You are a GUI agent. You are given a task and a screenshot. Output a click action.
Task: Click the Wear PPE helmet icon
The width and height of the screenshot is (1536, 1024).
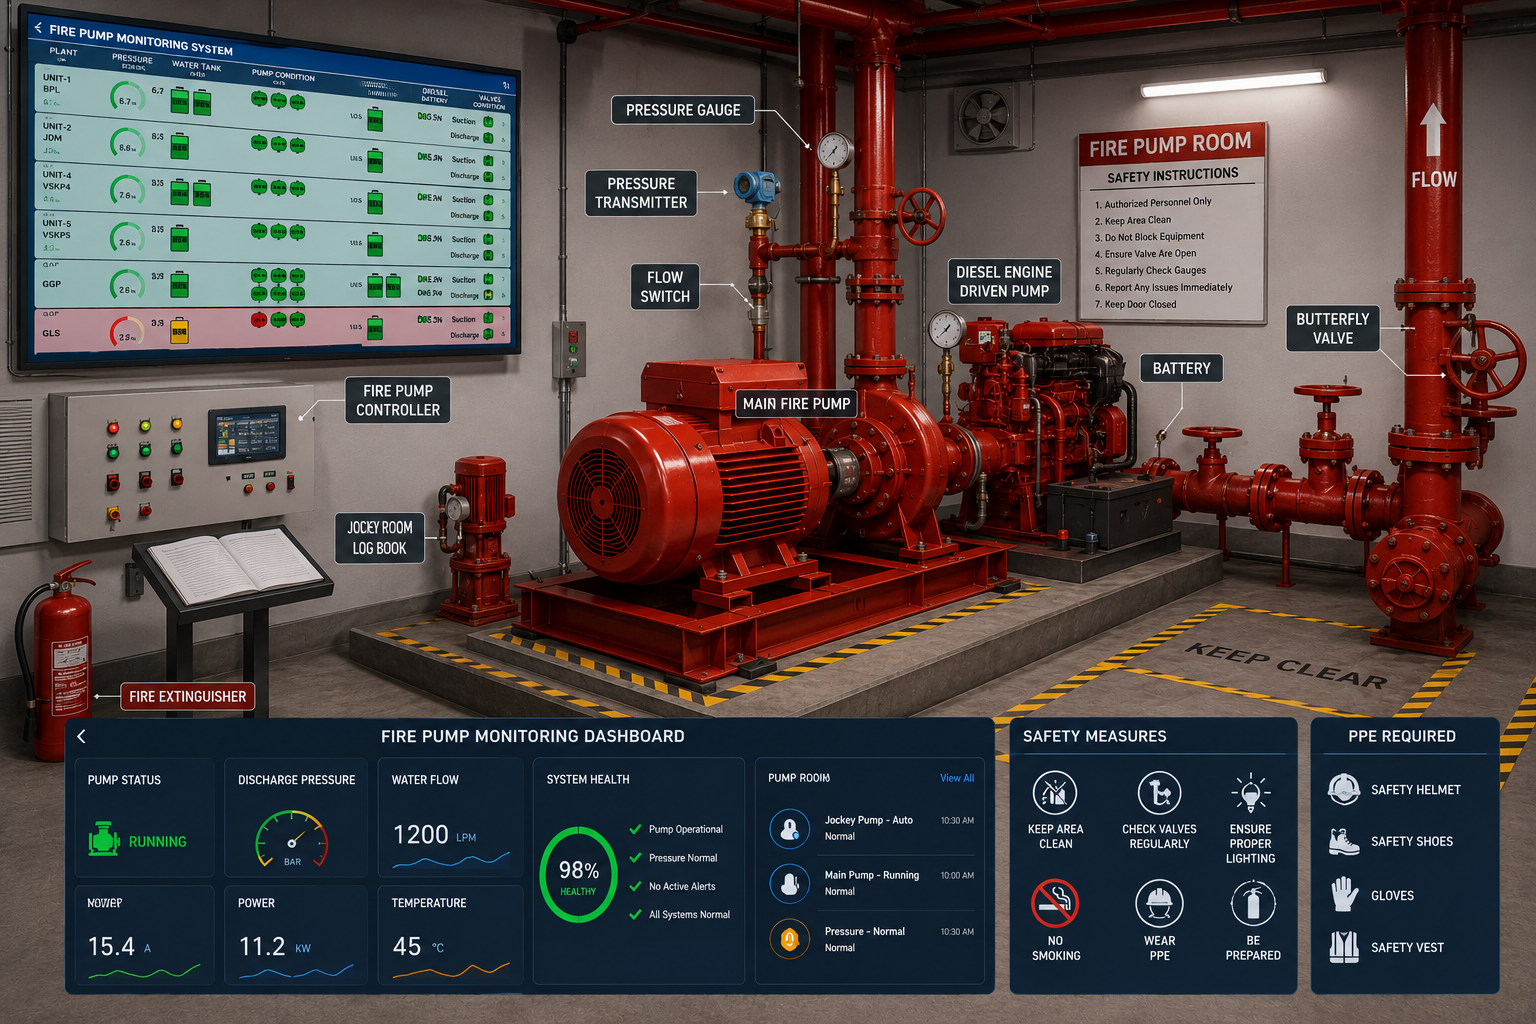pyautogui.click(x=1160, y=903)
